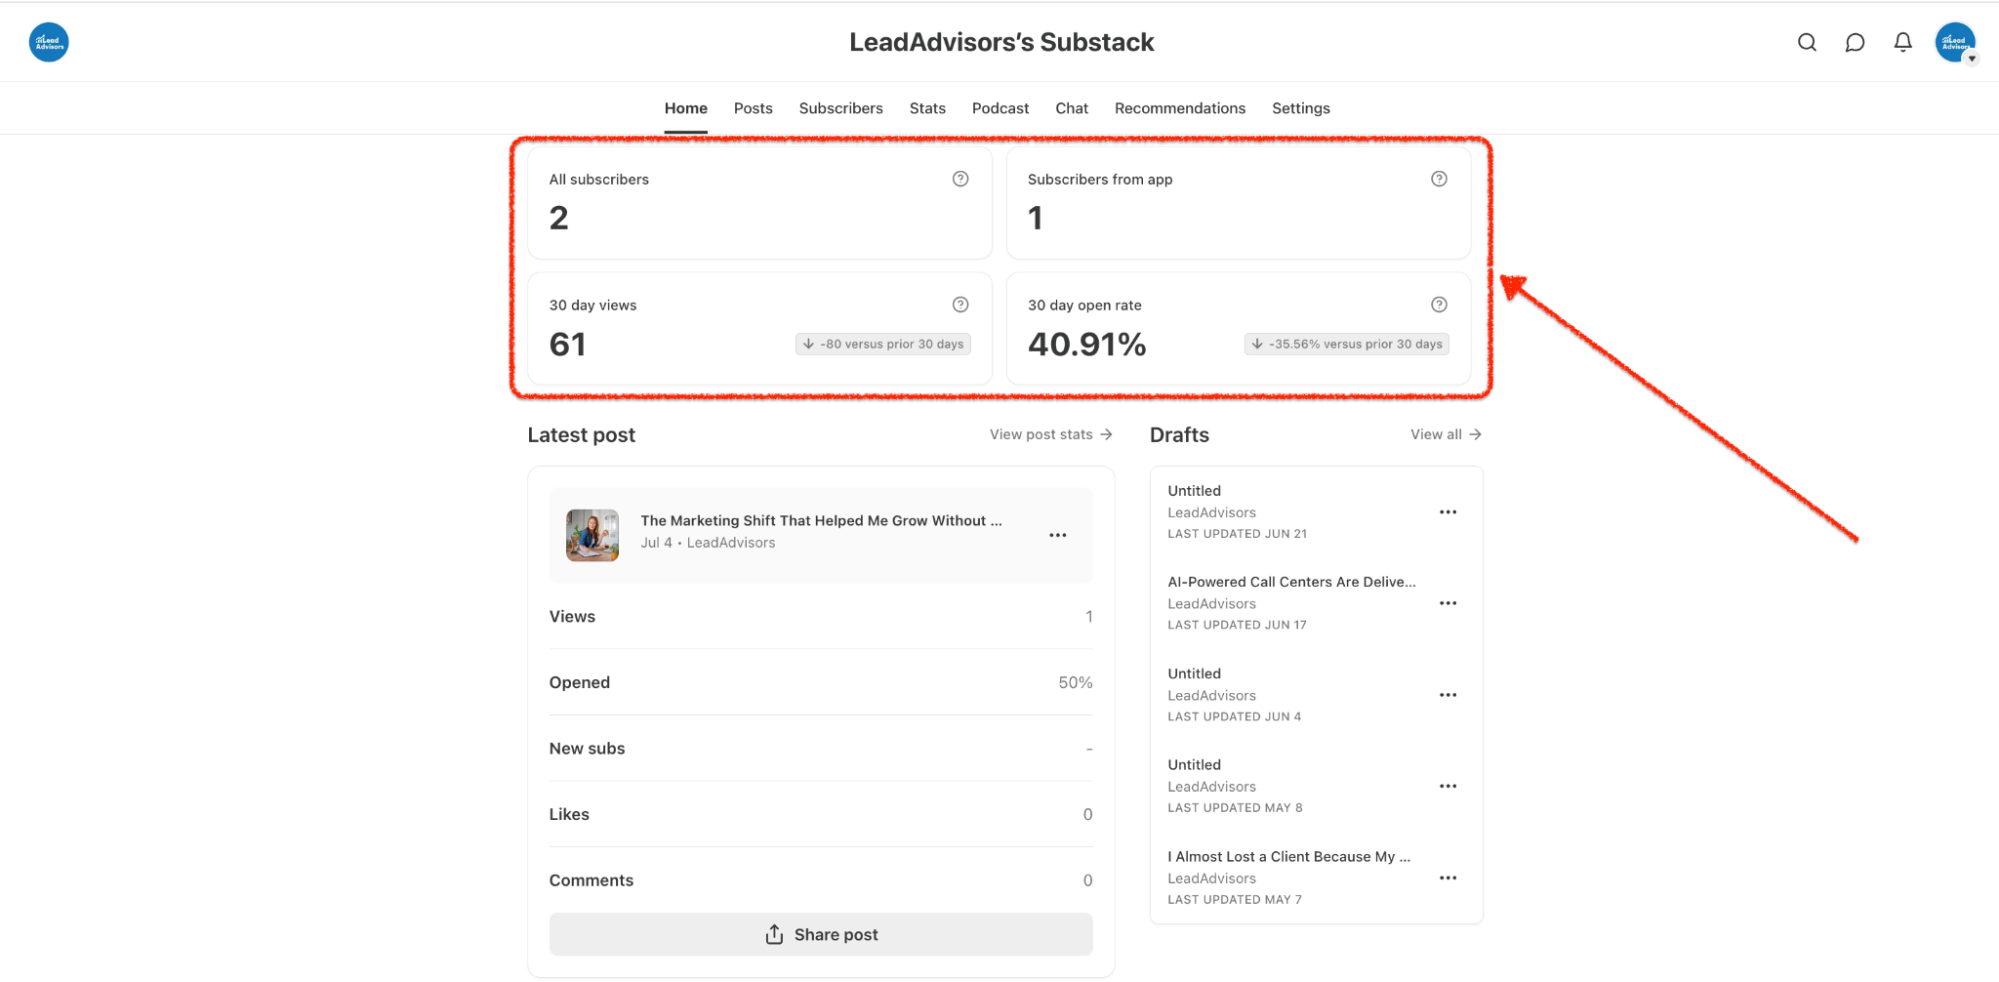Click the New subs row label
Viewport: 1999px width, 982px height.
[x=587, y=748]
